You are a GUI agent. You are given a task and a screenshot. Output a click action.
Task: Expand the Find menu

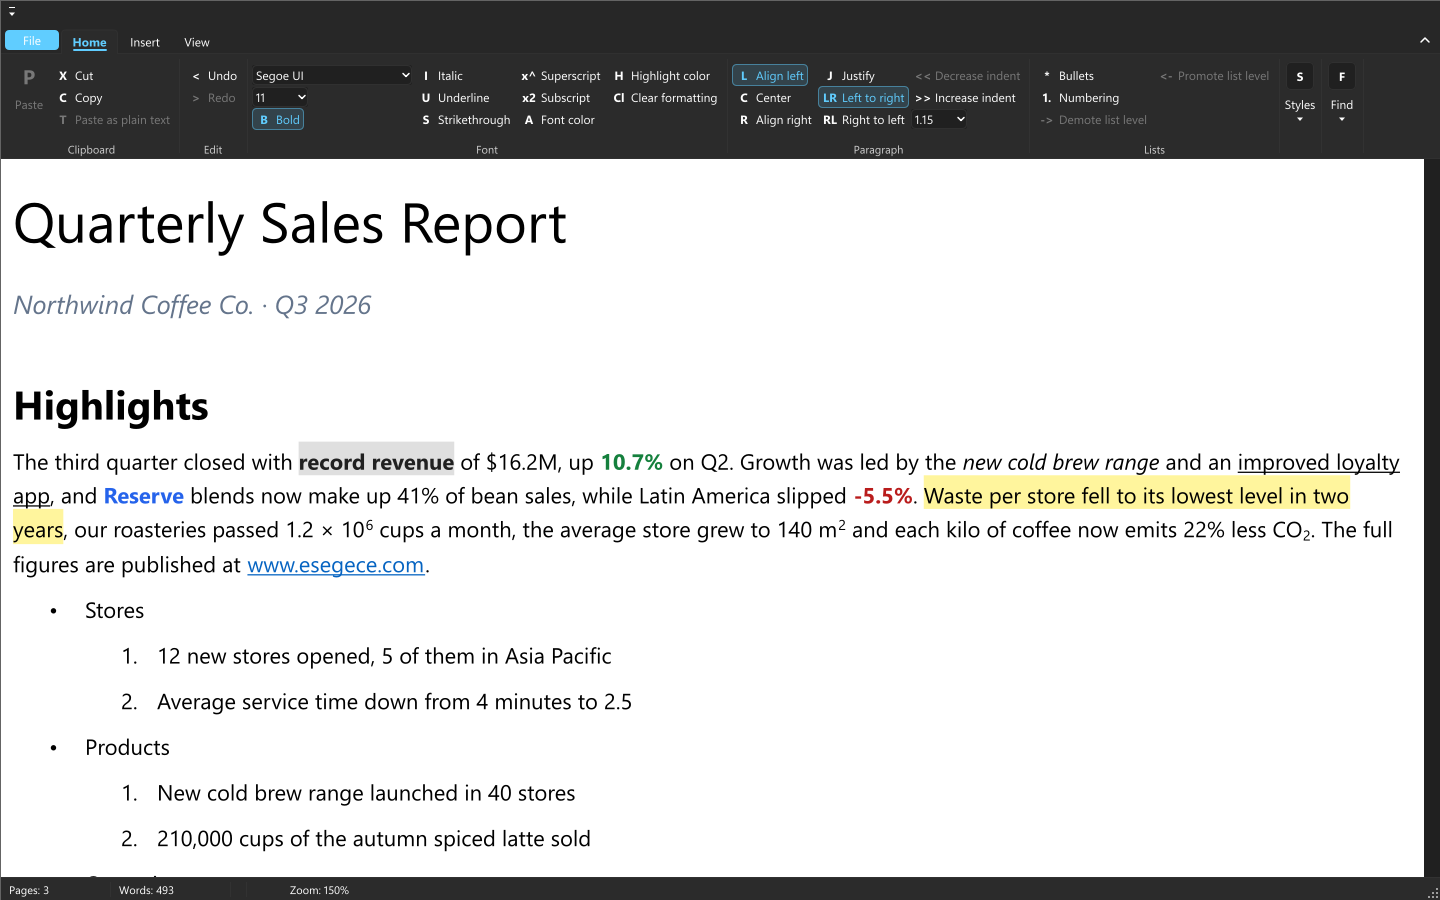pos(1342,94)
